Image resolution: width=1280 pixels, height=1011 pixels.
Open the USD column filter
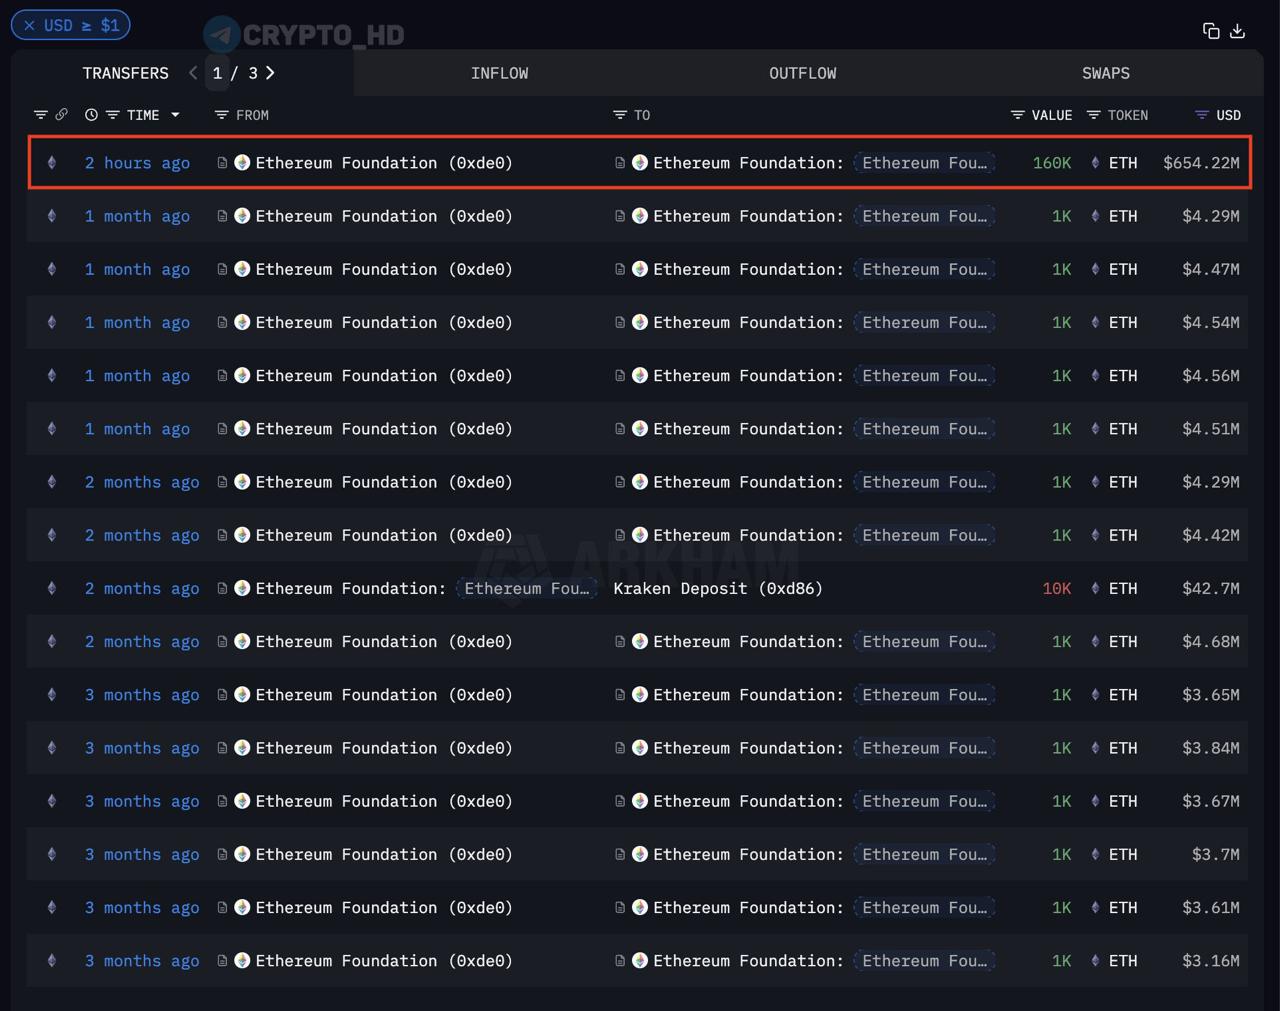(x=1202, y=116)
